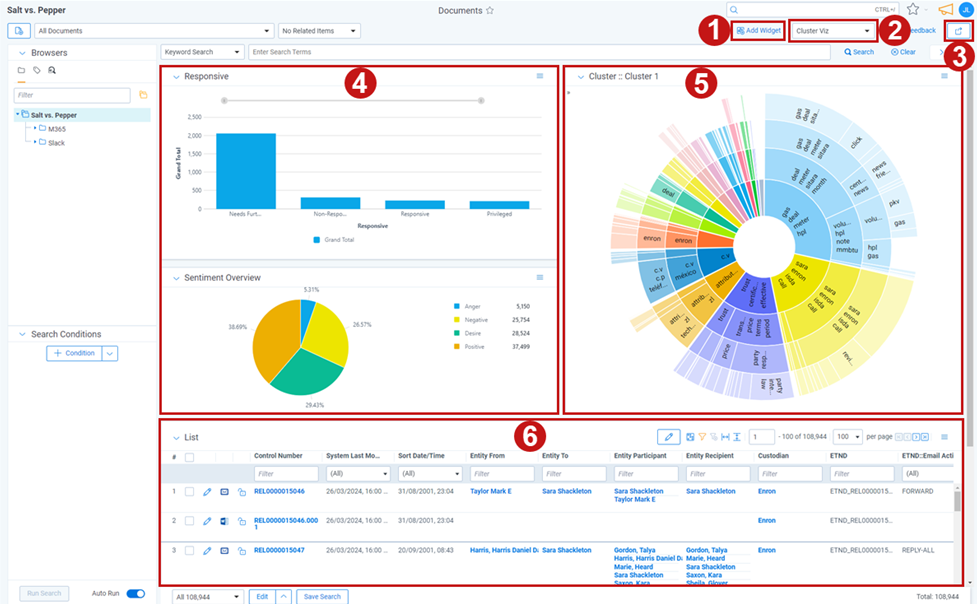The width and height of the screenshot is (977, 604).
Task: Open the Cluster Viz dashboard dropdown
Action: [x=832, y=31]
